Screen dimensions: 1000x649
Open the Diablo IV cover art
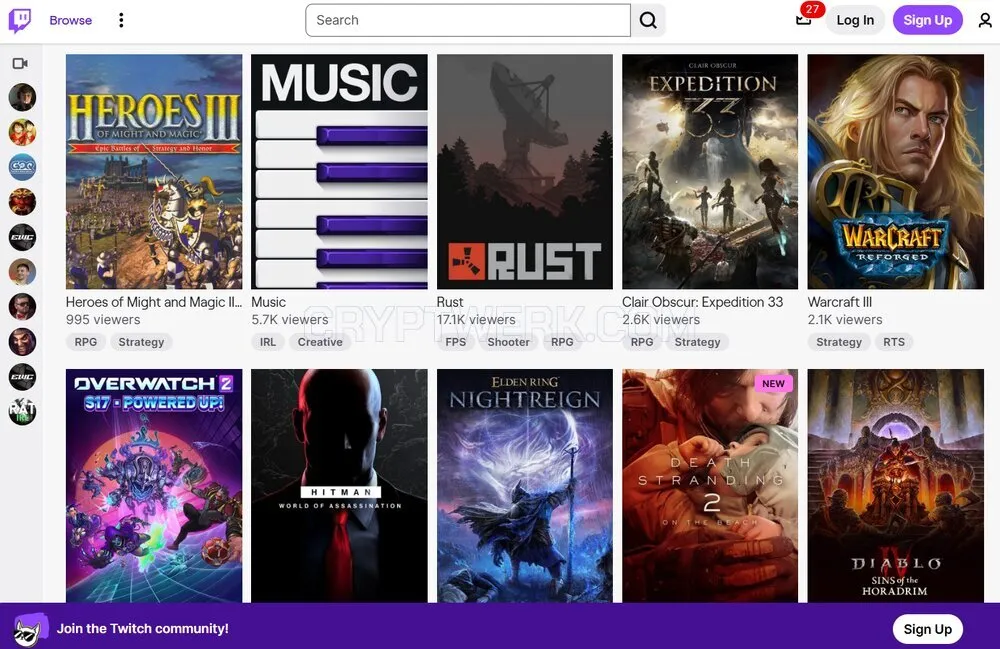coord(895,486)
